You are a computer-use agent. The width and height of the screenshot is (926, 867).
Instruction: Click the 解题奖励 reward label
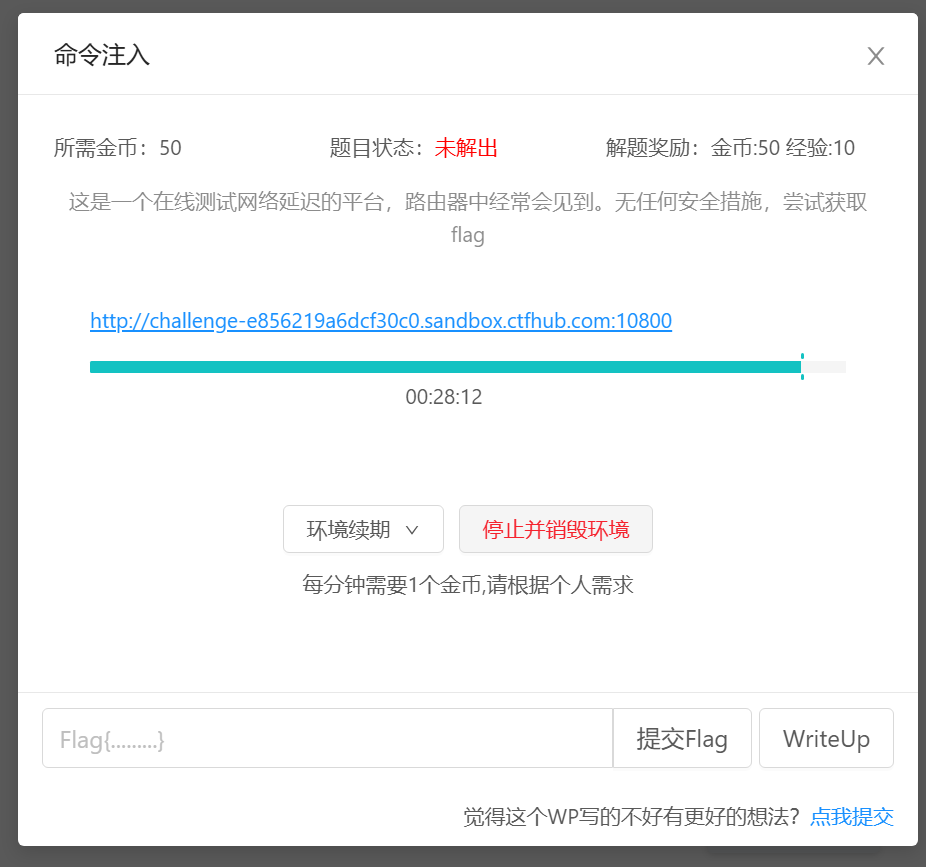(730, 149)
